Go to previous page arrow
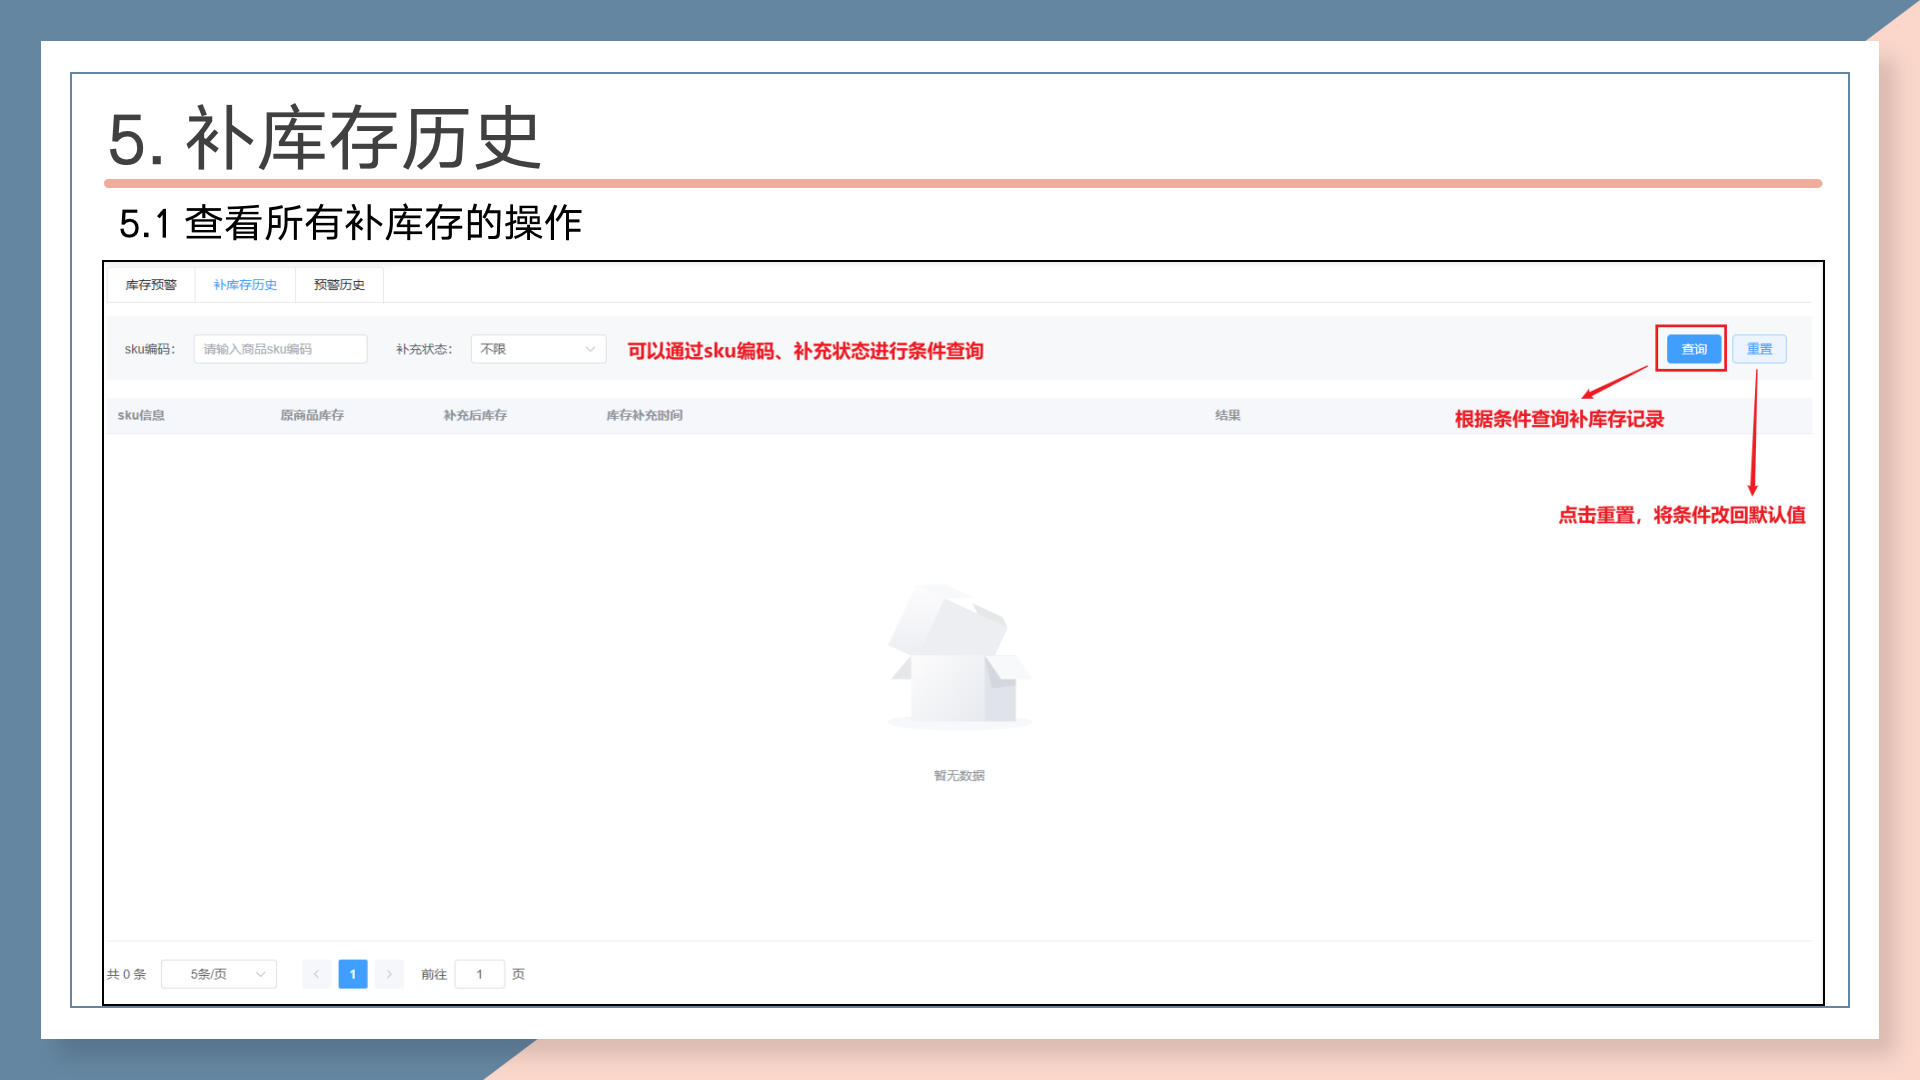This screenshot has height=1080, width=1920. tap(316, 974)
